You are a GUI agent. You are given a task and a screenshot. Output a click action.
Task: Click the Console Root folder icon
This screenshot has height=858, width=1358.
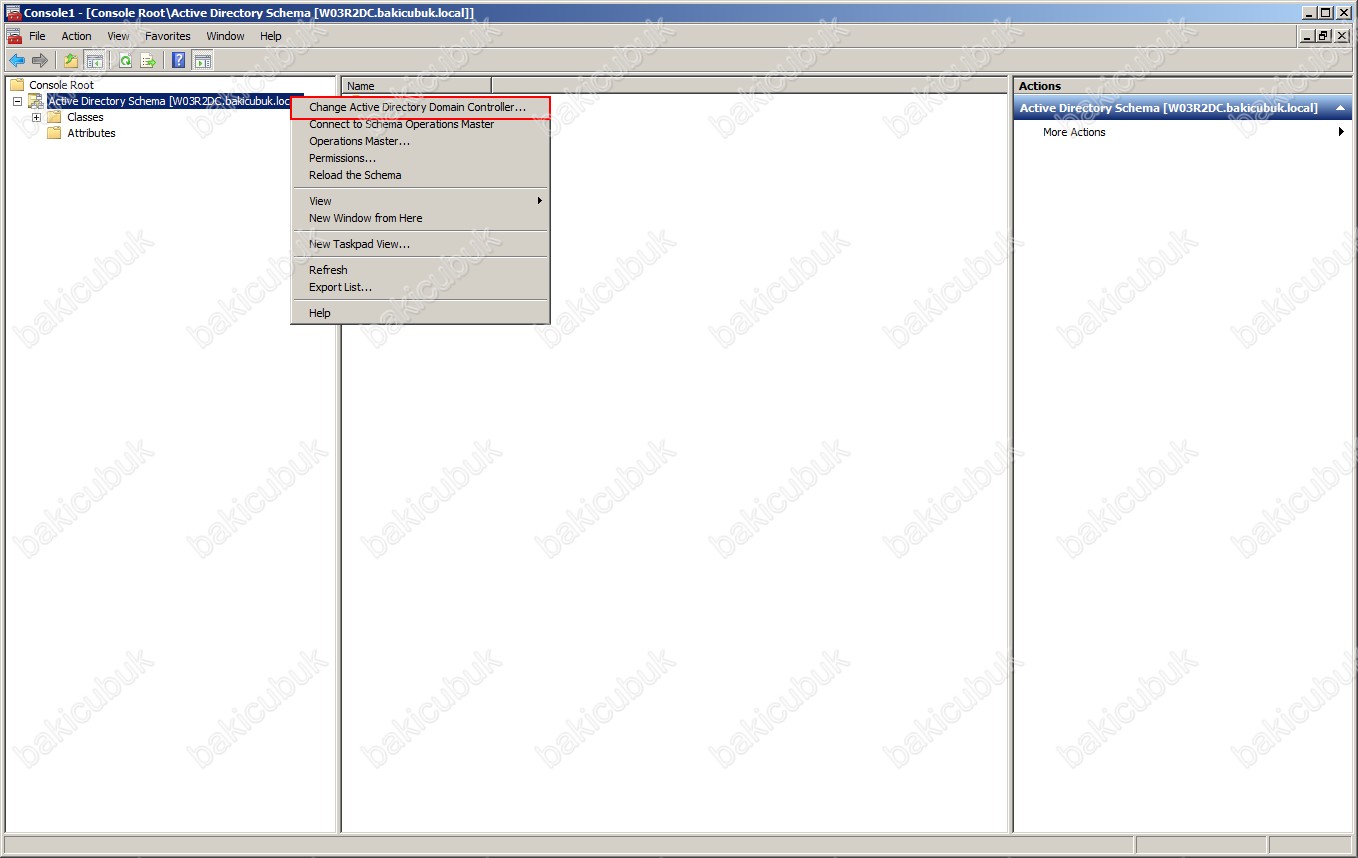17,85
